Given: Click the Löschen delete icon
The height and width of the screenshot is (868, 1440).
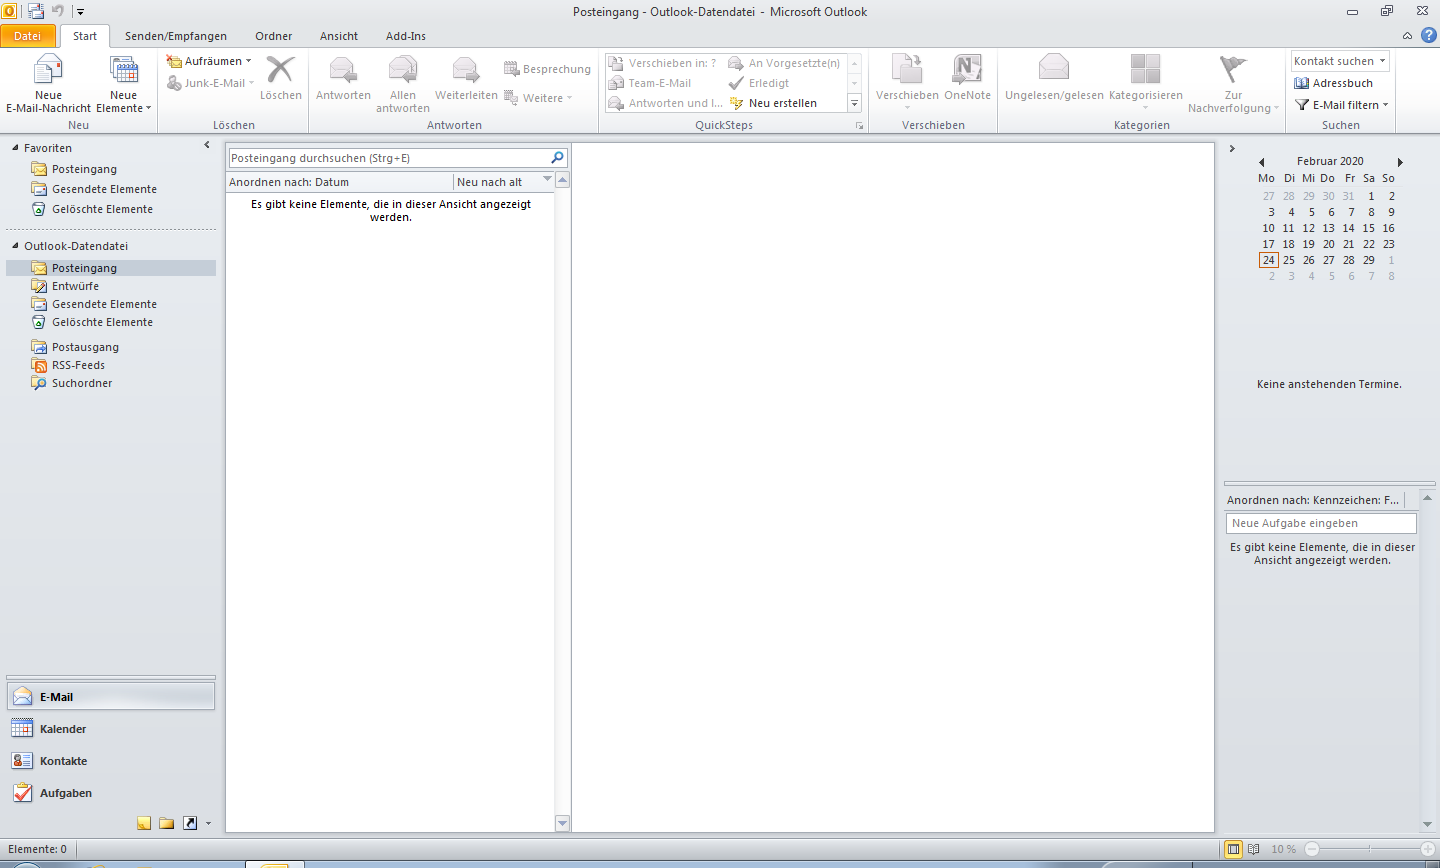Looking at the screenshot, I should coord(280,77).
